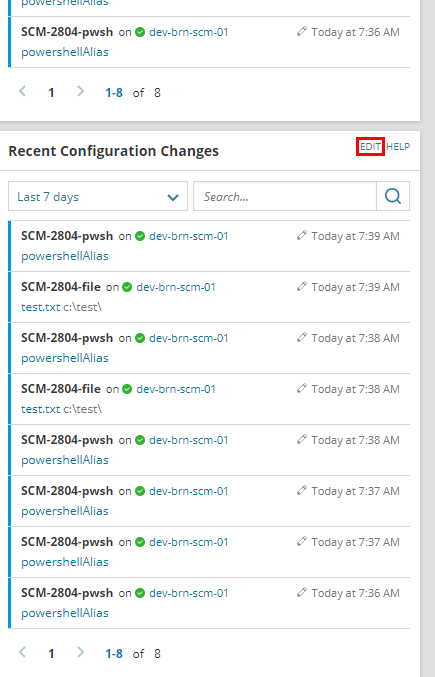435x677 pixels.
Task: Click pencil icon on 7:39 AM pwsh entry
Action: [x=302, y=235]
